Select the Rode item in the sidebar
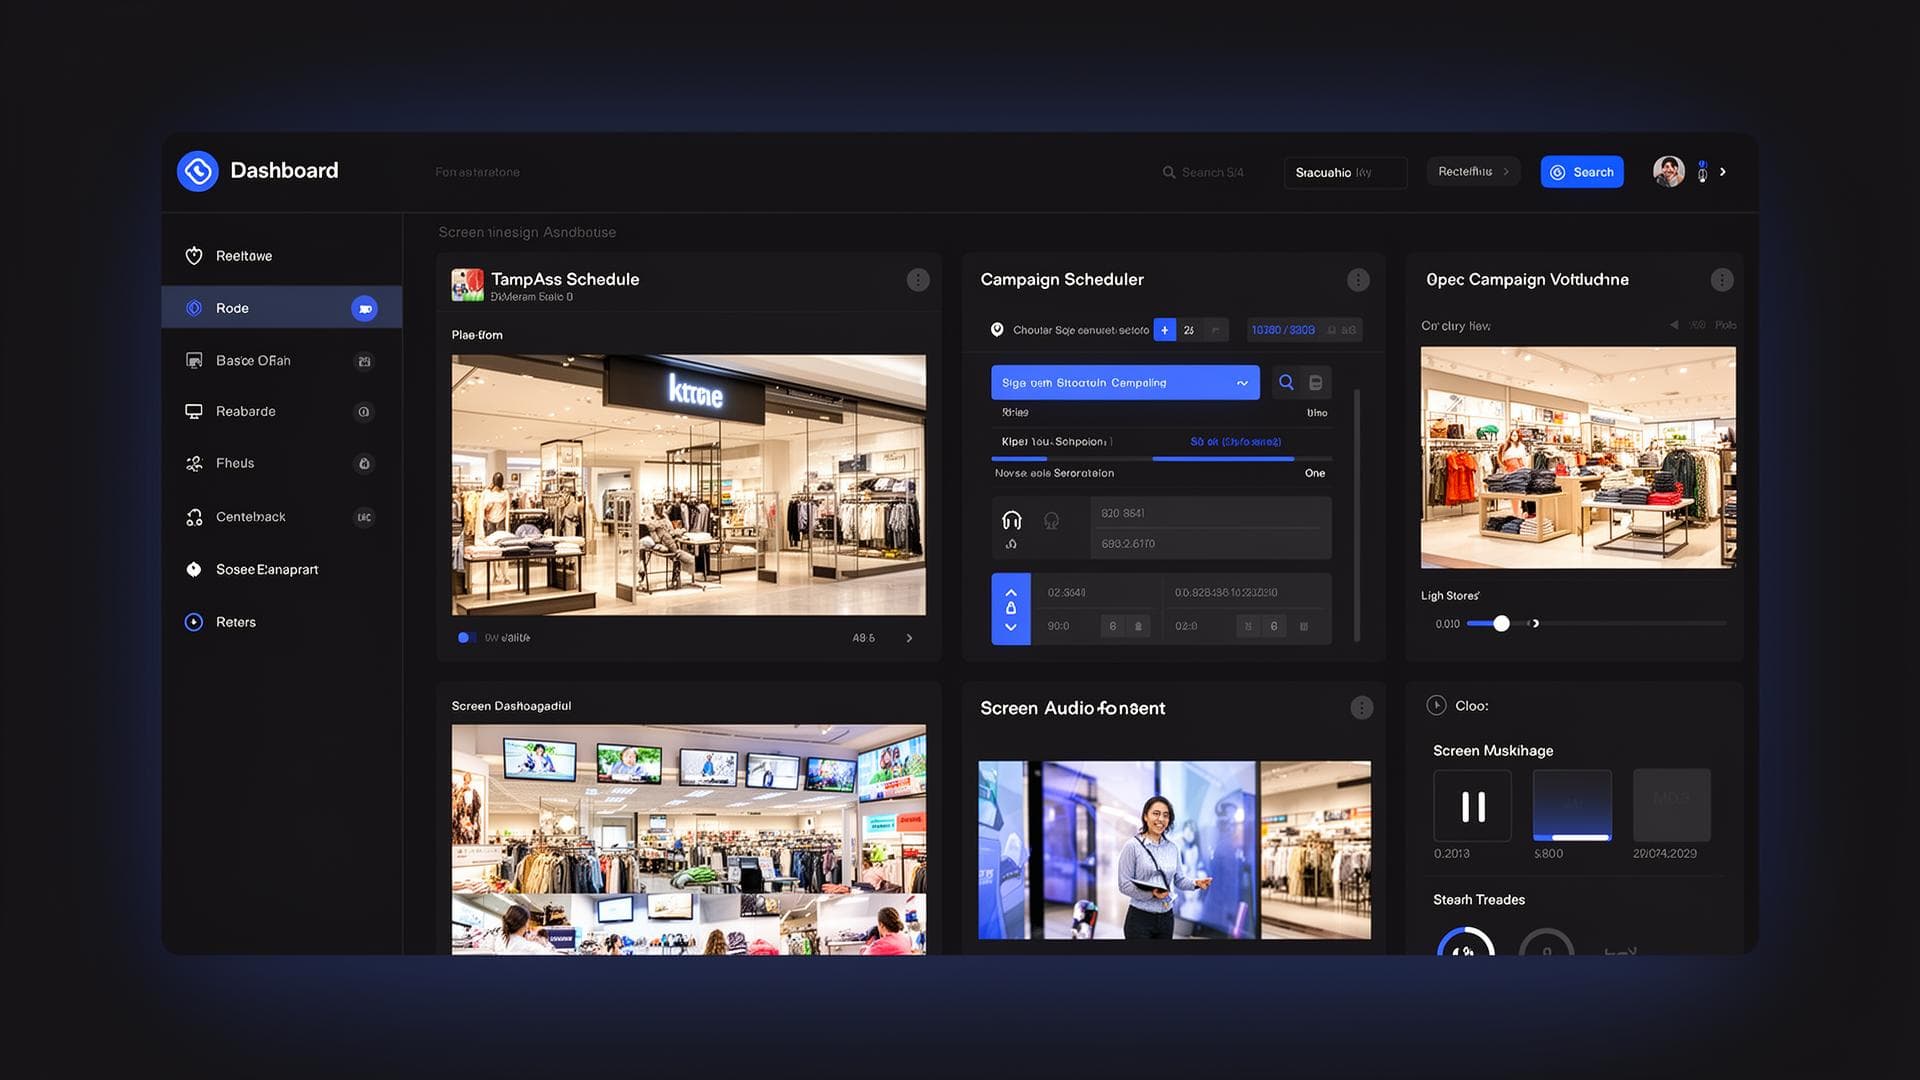1920x1080 pixels. click(232, 307)
